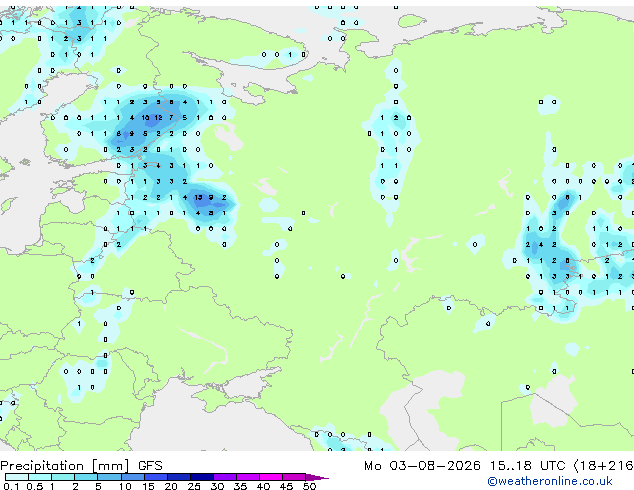
Task: Select the 0.5–1 mm legend color box
Action: click(40, 477)
